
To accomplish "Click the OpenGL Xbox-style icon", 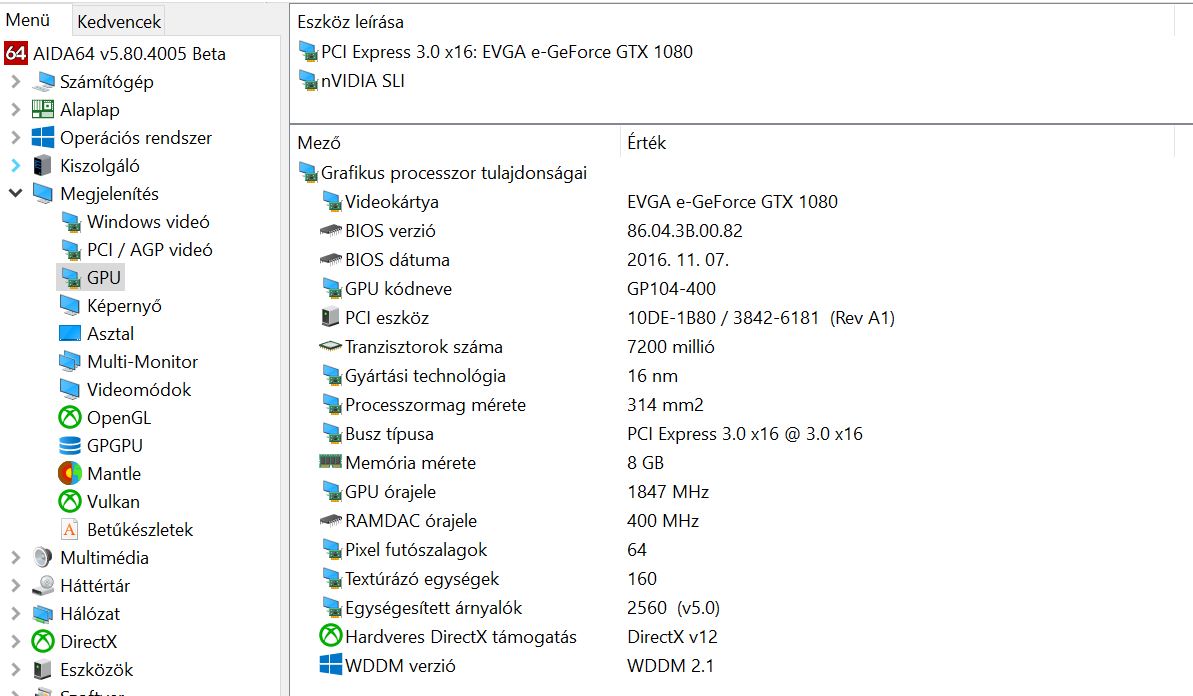I will pyautogui.click(x=70, y=418).
